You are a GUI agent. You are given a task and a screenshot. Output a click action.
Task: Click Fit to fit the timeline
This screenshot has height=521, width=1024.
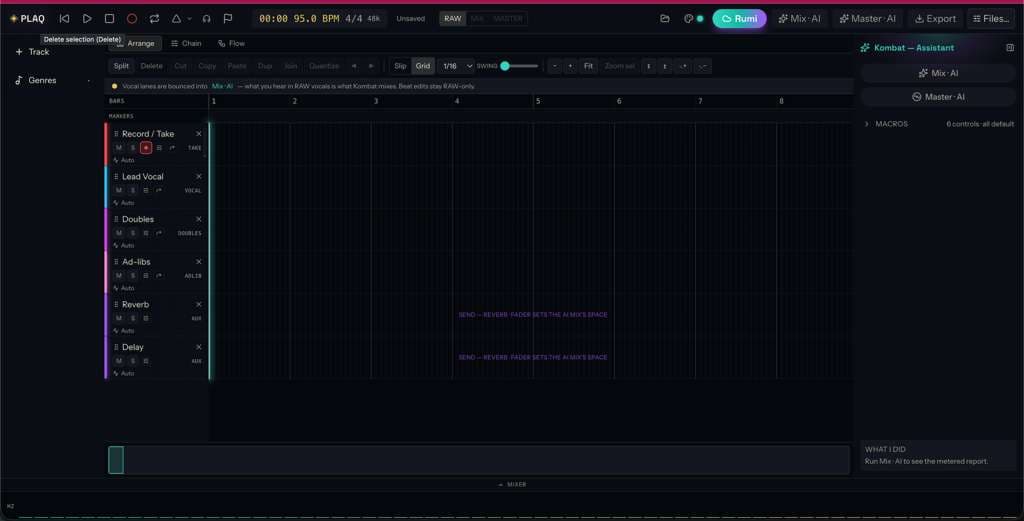pyautogui.click(x=588, y=66)
